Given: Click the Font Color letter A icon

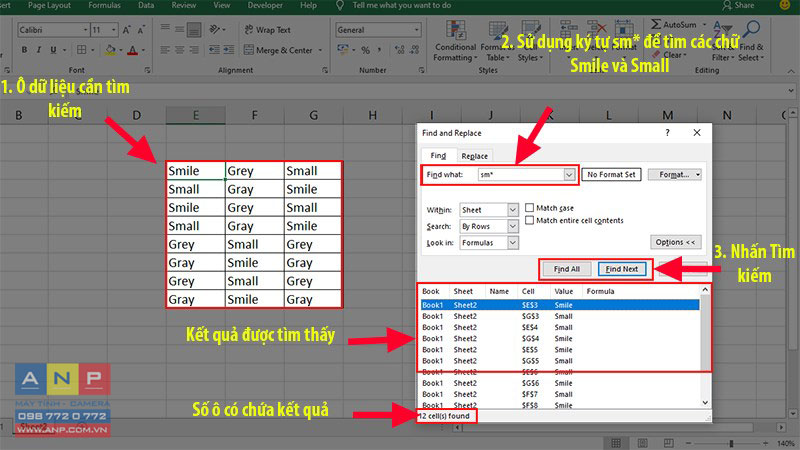Looking at the screenshot, I should point(133,50).
